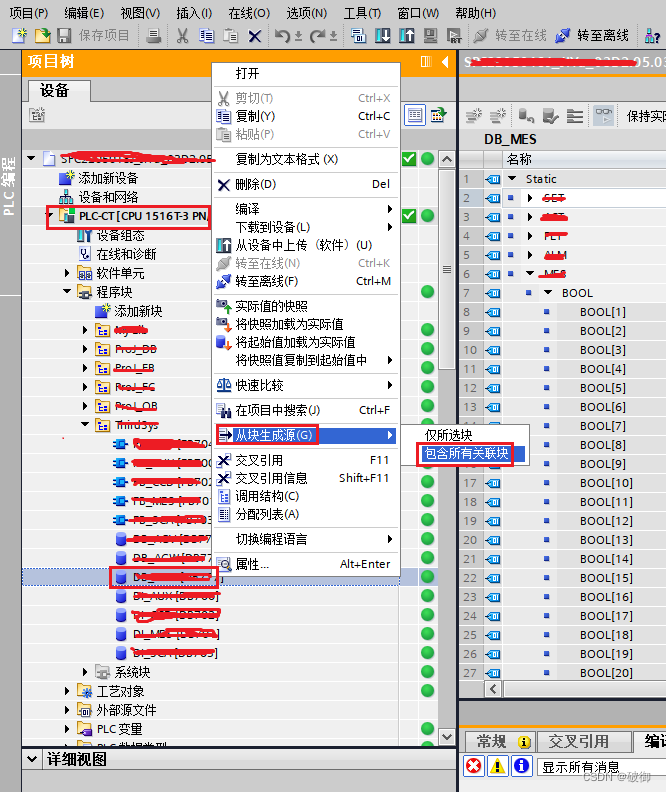
Task: Open the 帮助(H) menu
Action: [x=476, y=13]
